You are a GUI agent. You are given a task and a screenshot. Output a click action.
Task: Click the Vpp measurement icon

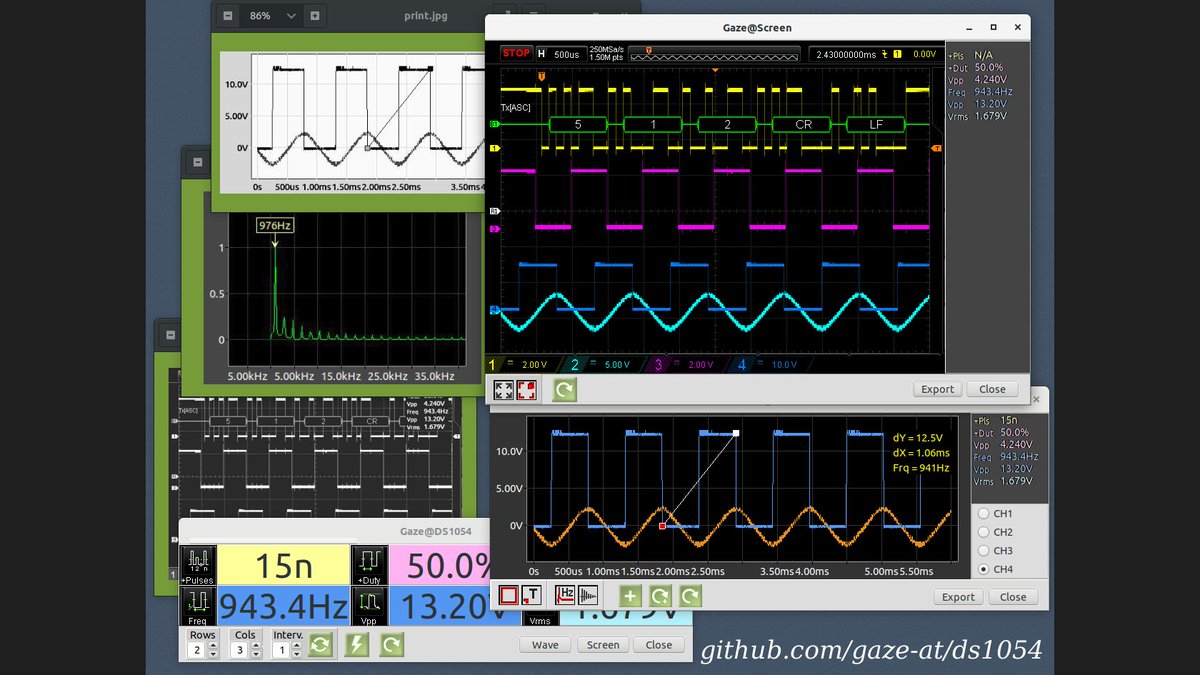click(x=370, y=603)
